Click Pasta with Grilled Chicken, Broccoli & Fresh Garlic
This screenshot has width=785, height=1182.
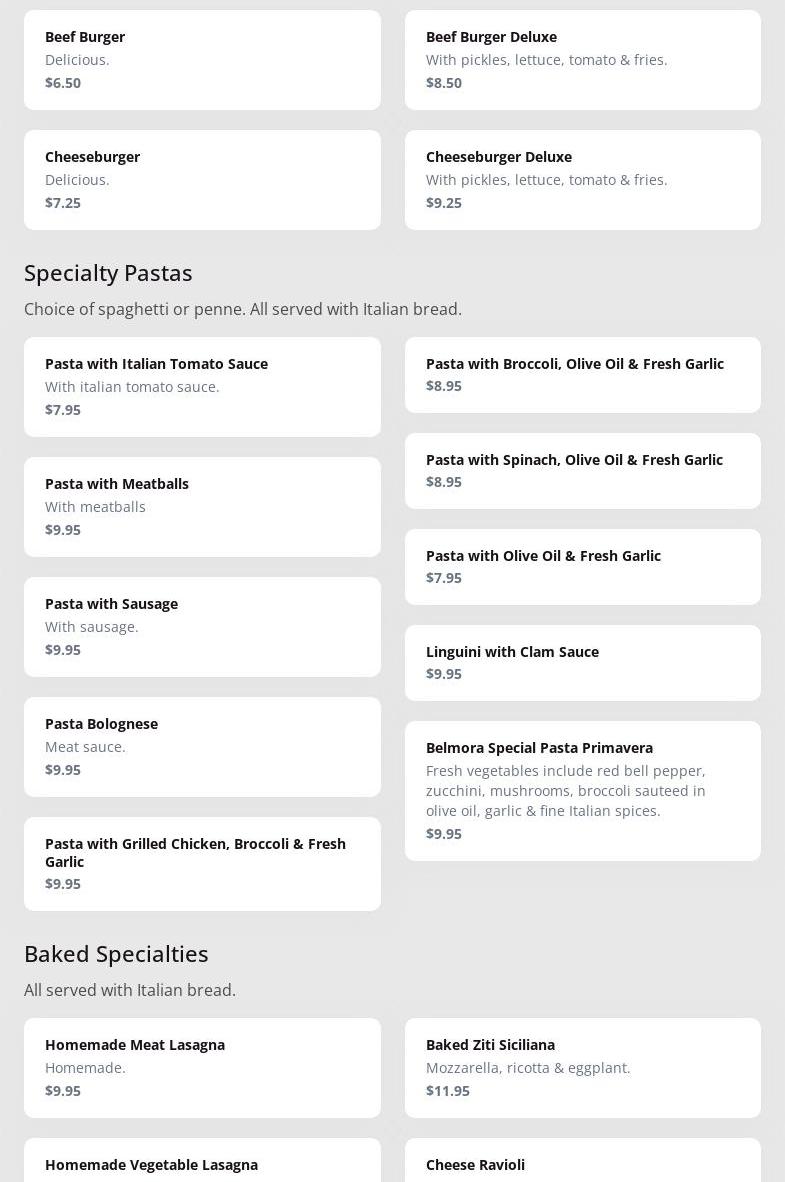(202, 864)
